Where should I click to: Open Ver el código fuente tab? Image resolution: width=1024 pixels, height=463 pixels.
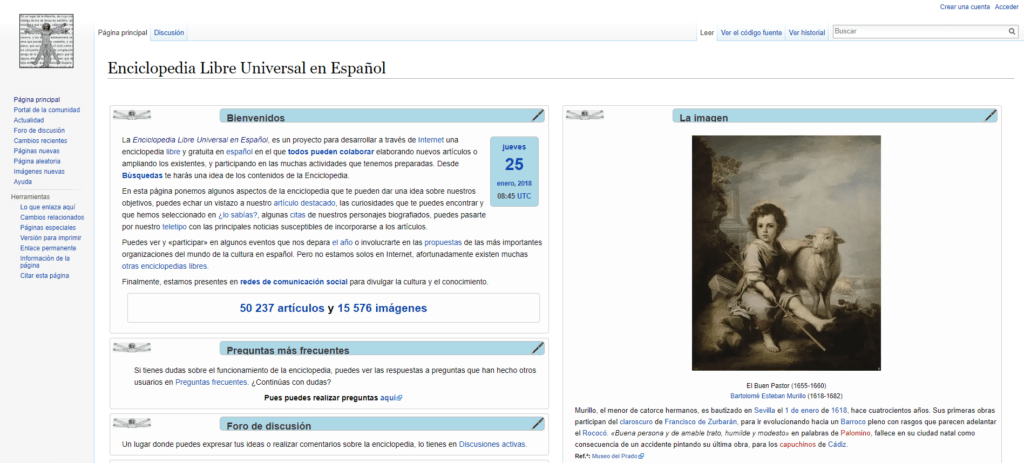(x=751, y=33)
